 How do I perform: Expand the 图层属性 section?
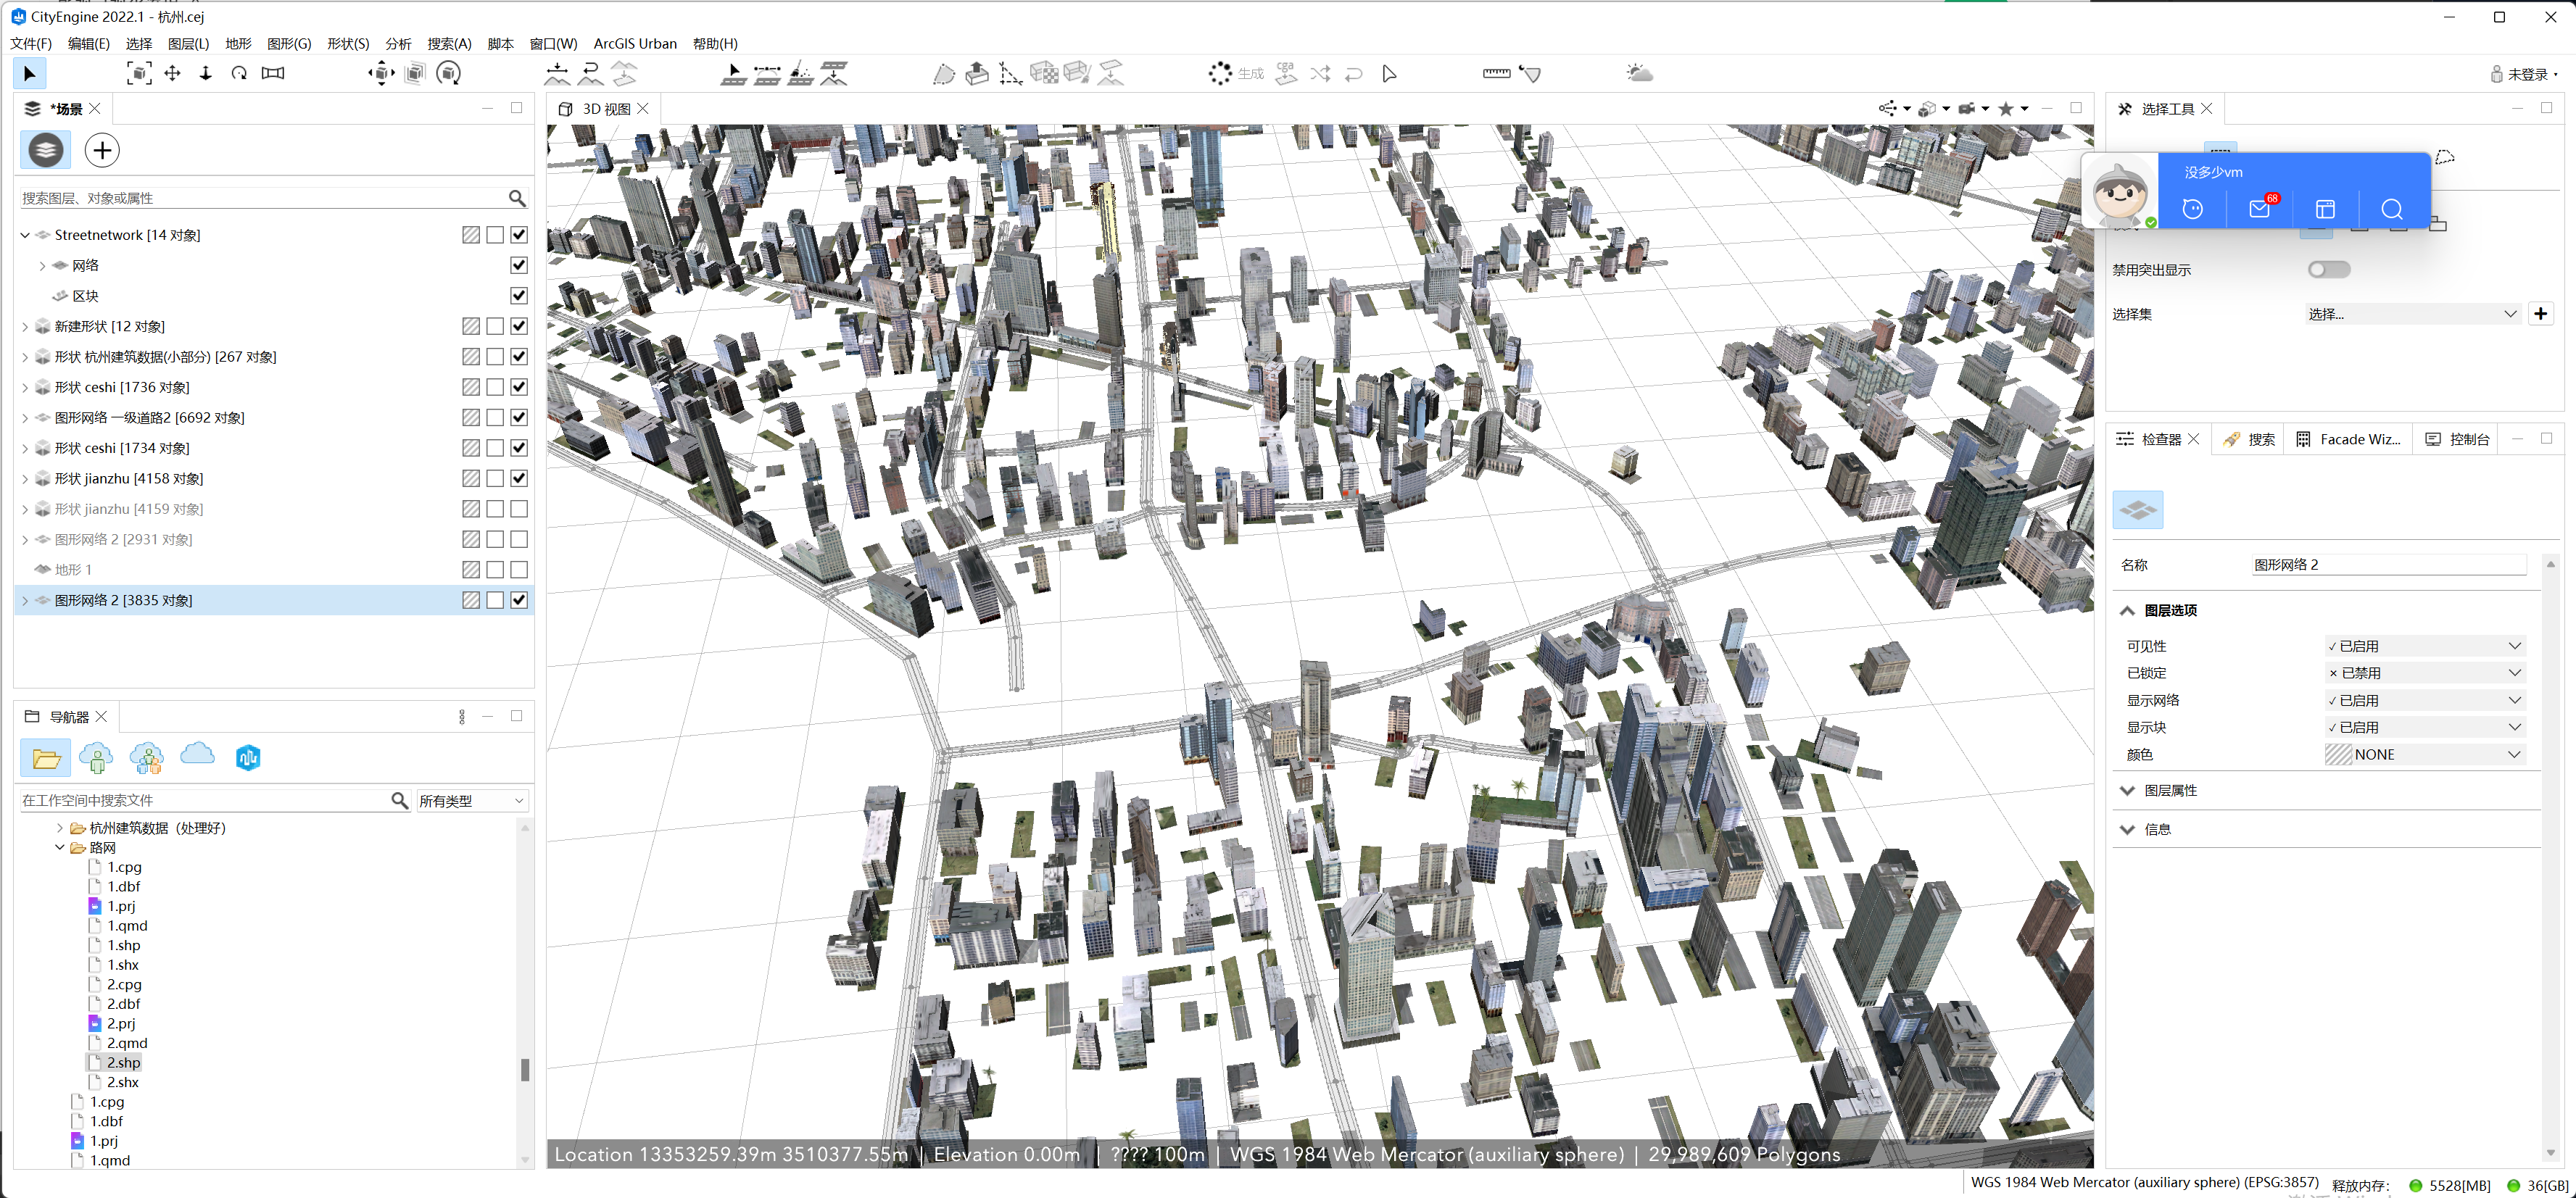[2170, 790]
